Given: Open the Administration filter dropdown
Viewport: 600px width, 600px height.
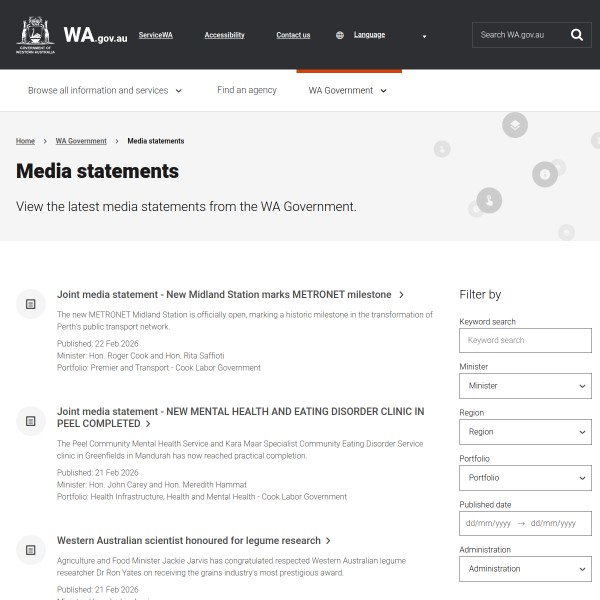Looking at the screenshot, I should coord(525,569).
